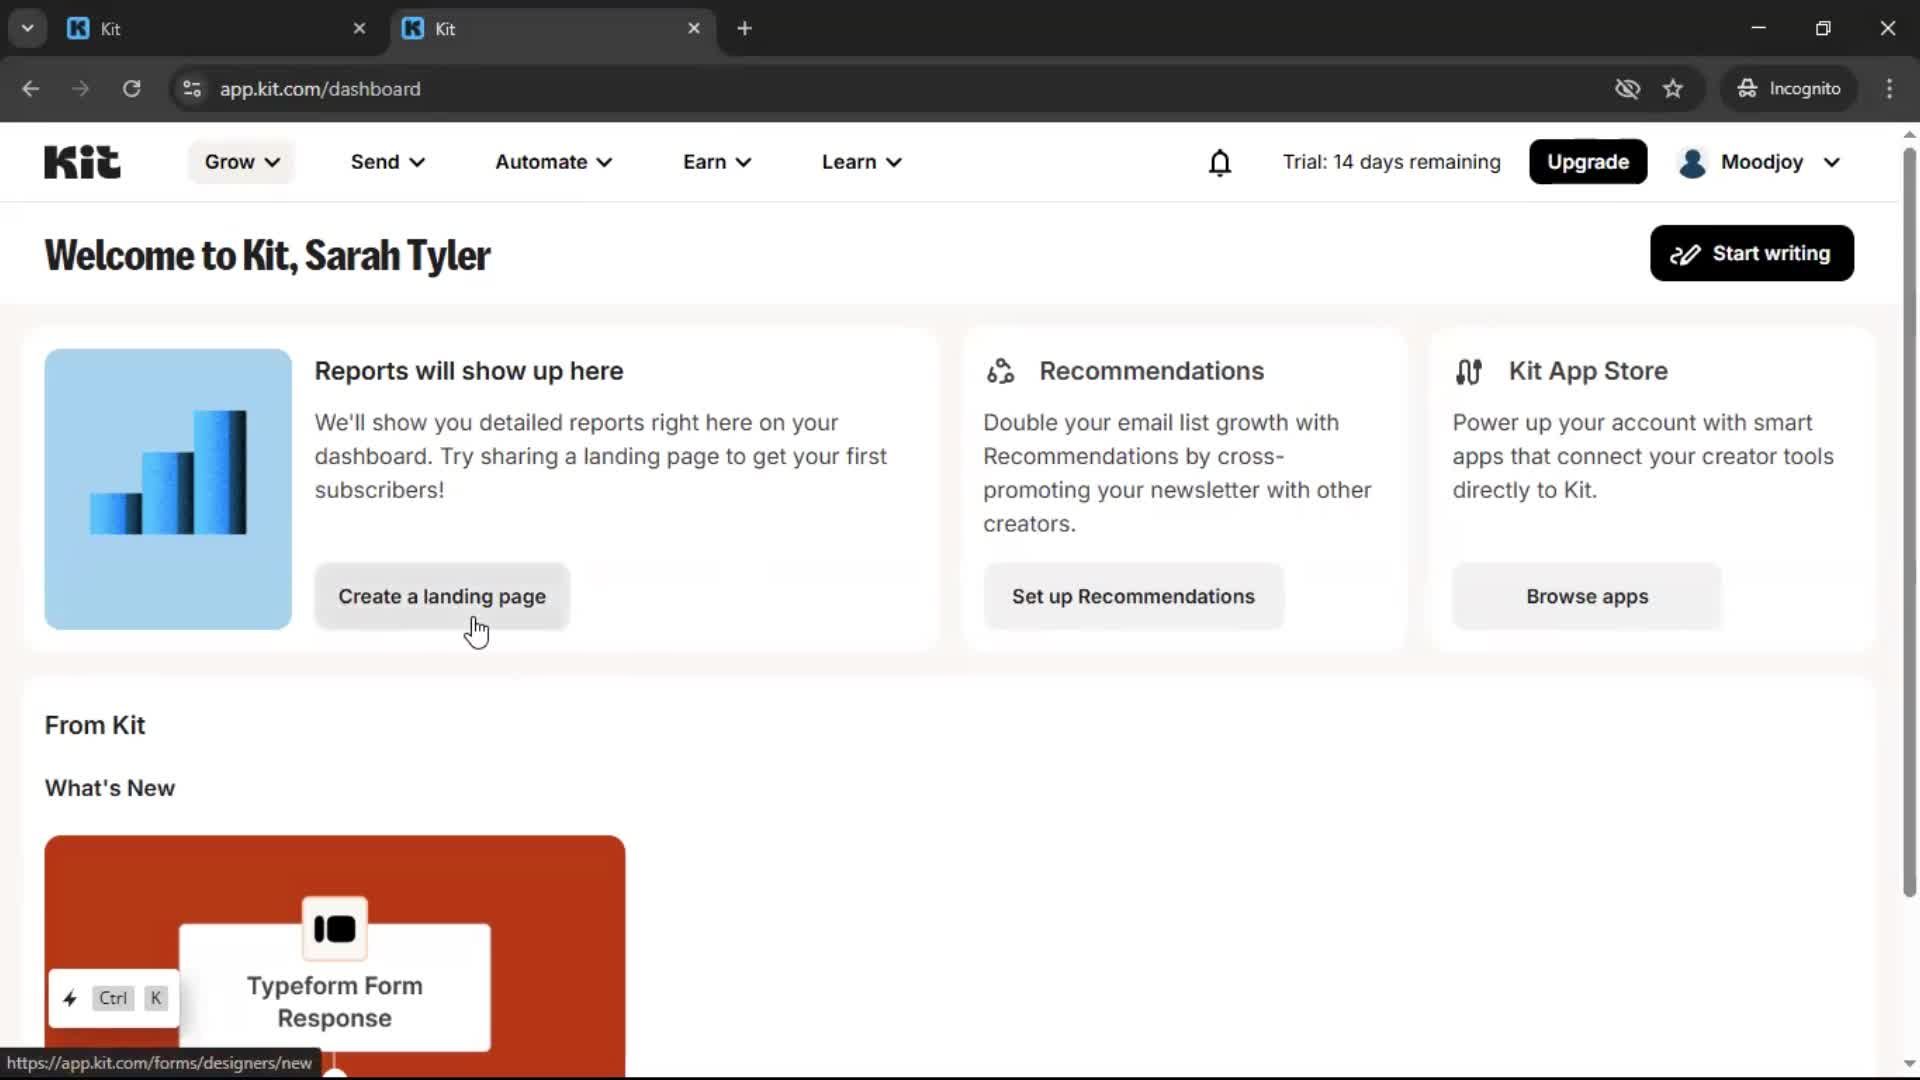Click the Recommendations icon
This screenshot has width=1920, height=1080.
(x=1000, y=371)
